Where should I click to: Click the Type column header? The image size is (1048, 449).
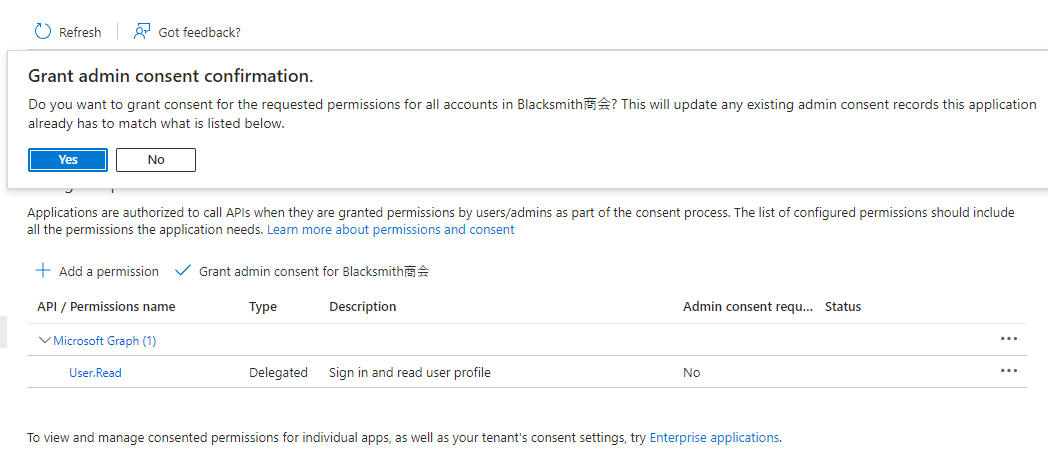click(263, 307)
